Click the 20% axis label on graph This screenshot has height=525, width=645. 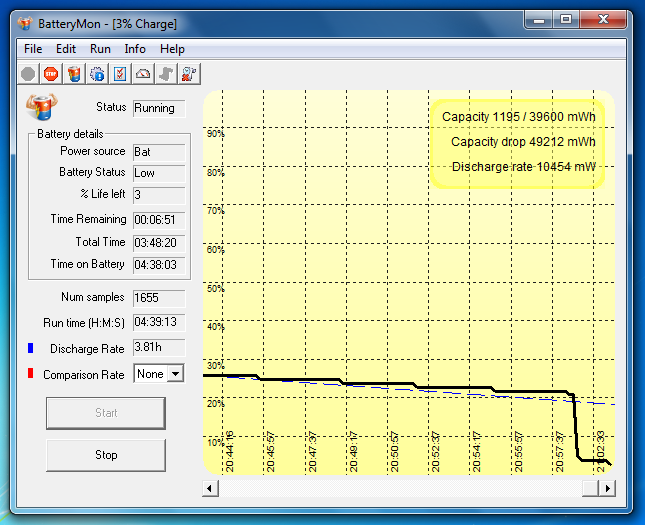click(x=215, y=404)
